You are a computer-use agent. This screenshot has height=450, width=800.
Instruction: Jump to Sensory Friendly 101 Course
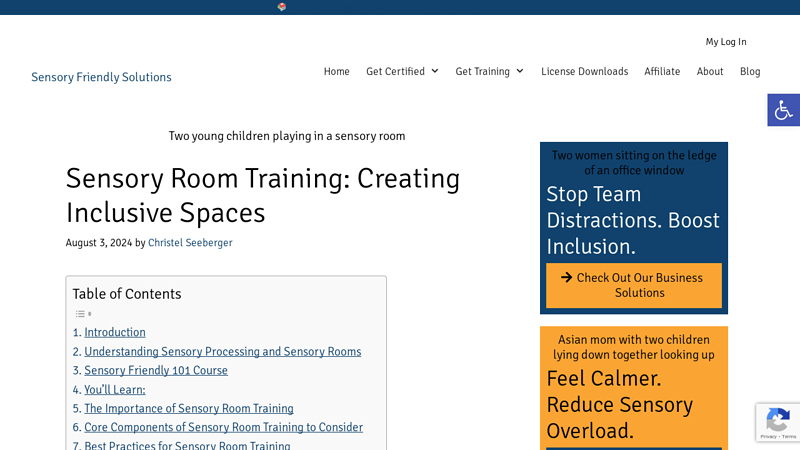156,370
